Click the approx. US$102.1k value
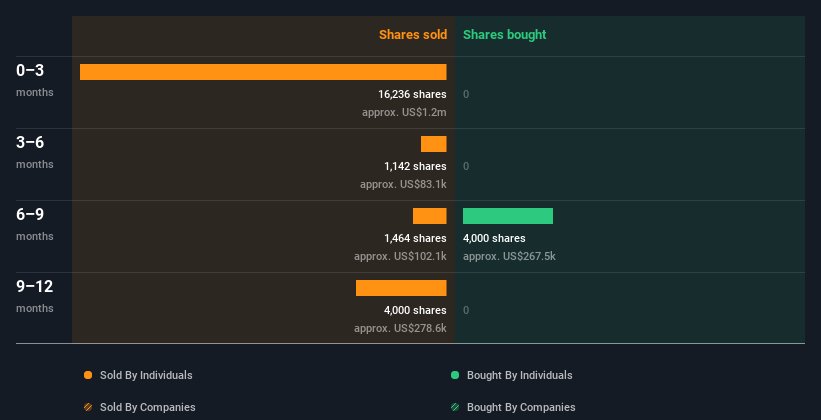The height and width of the screenshot is (420, 821). (400, 257)
